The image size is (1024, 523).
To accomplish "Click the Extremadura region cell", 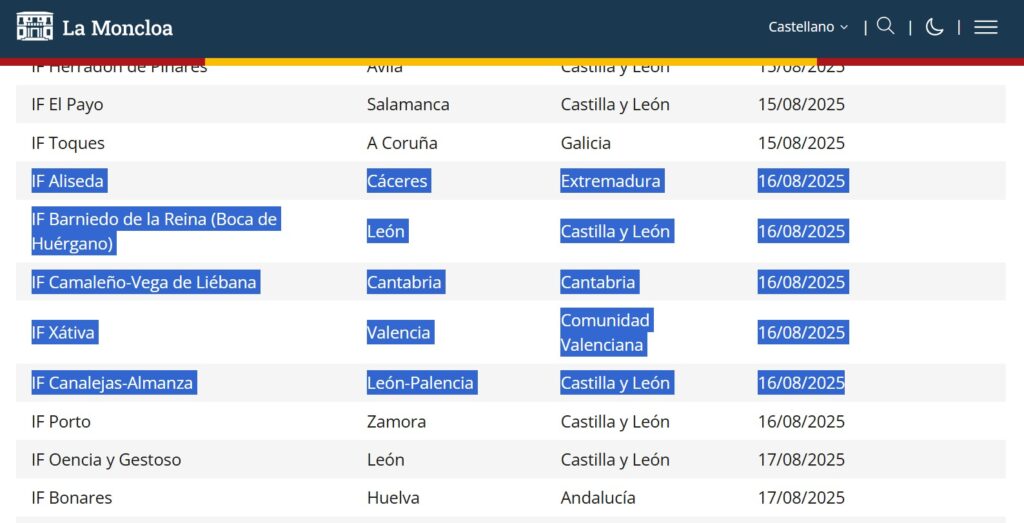I will click(x=610, y=181).
